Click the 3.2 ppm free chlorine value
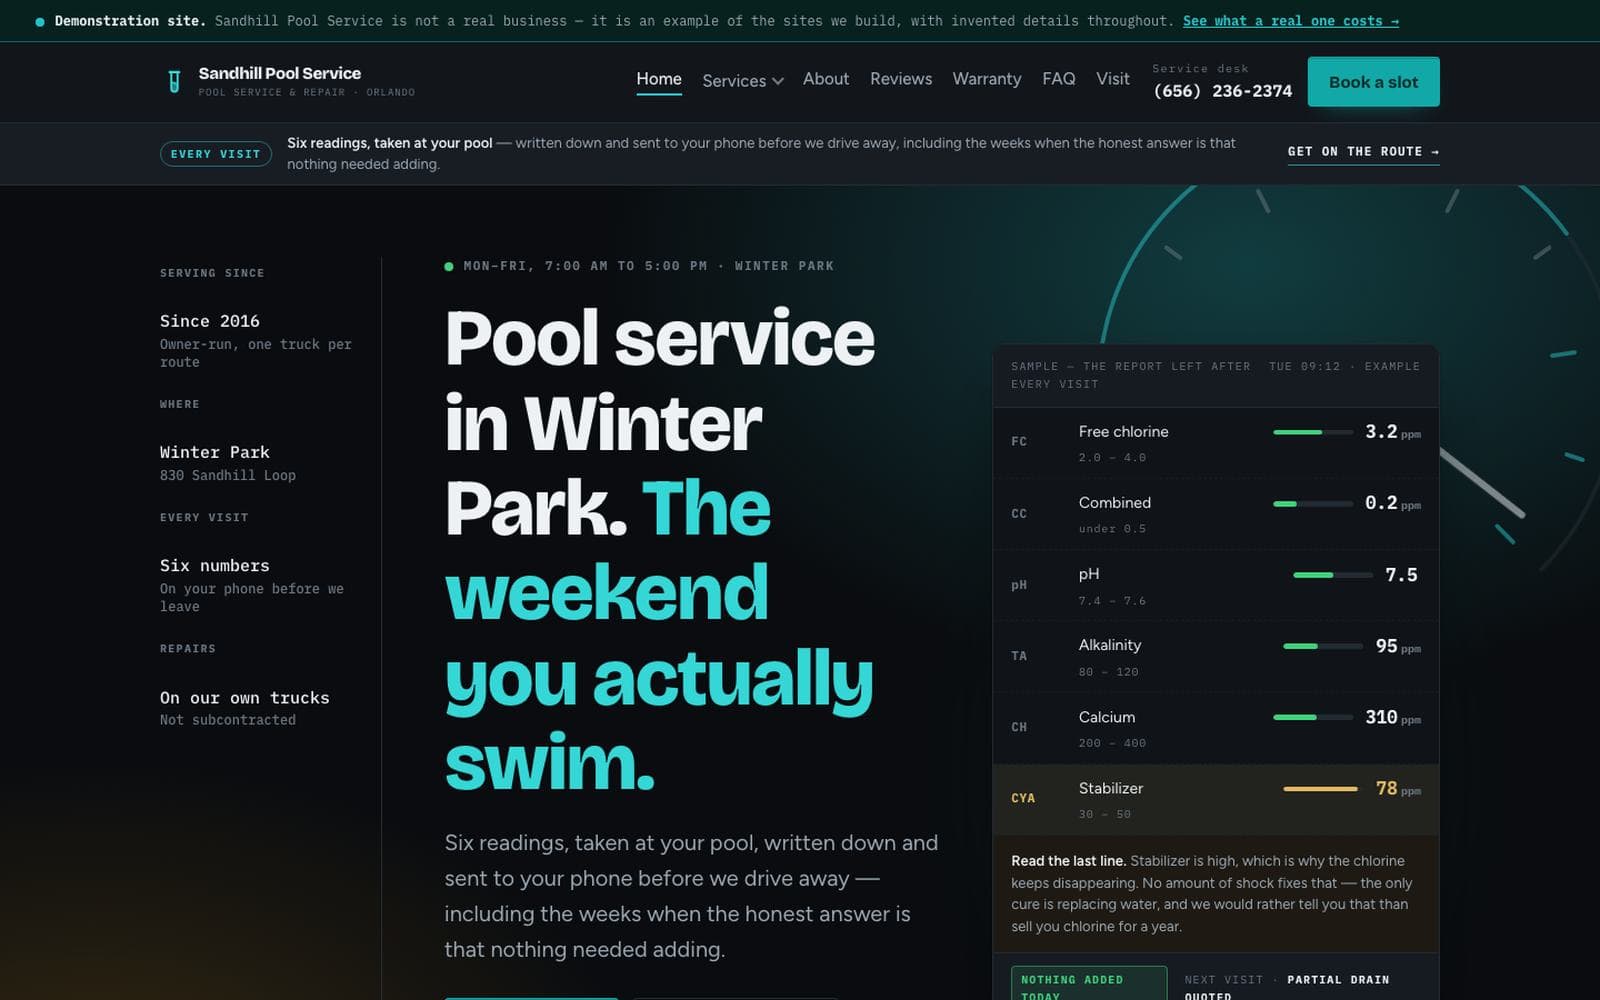 click(1393, 432)
